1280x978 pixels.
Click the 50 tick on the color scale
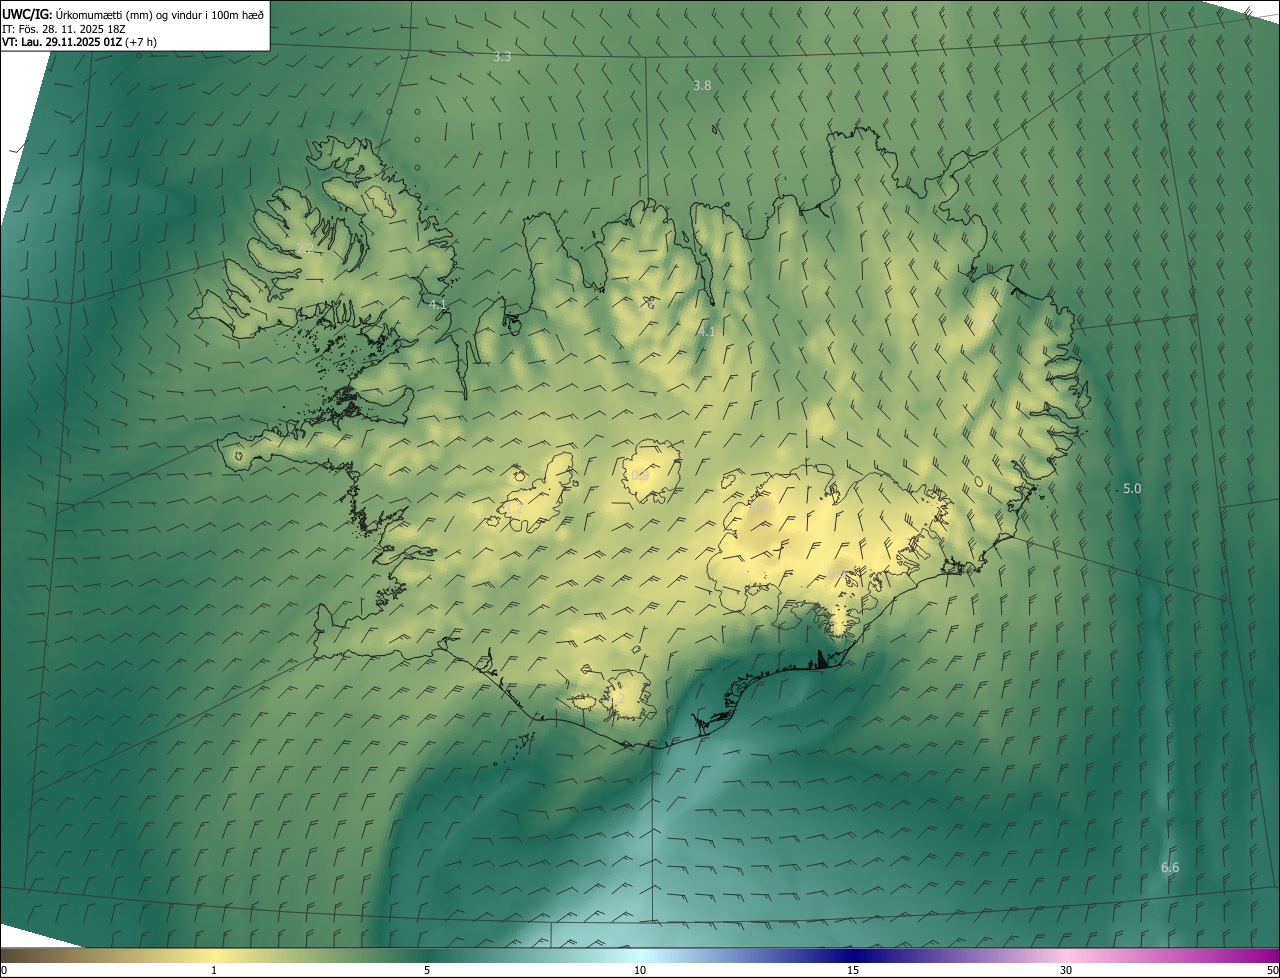point(1272,971)
